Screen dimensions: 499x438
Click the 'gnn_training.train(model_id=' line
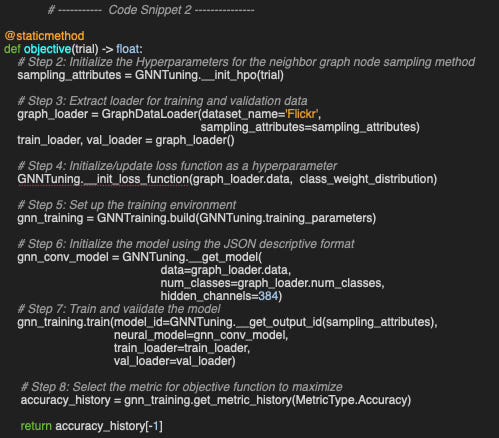click(227, 322)
